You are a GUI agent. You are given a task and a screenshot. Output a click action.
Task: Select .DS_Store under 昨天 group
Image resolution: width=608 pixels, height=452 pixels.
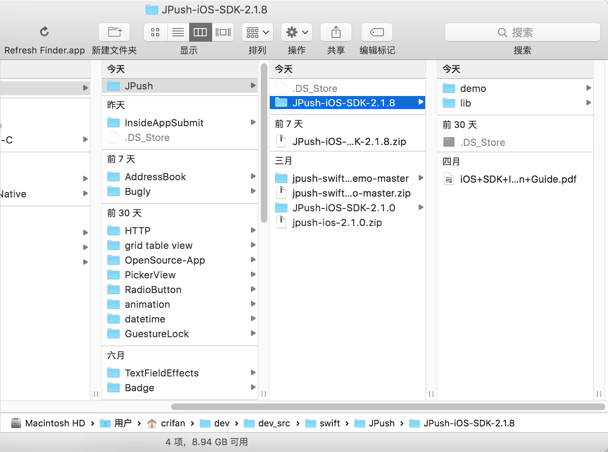point(180,138)
